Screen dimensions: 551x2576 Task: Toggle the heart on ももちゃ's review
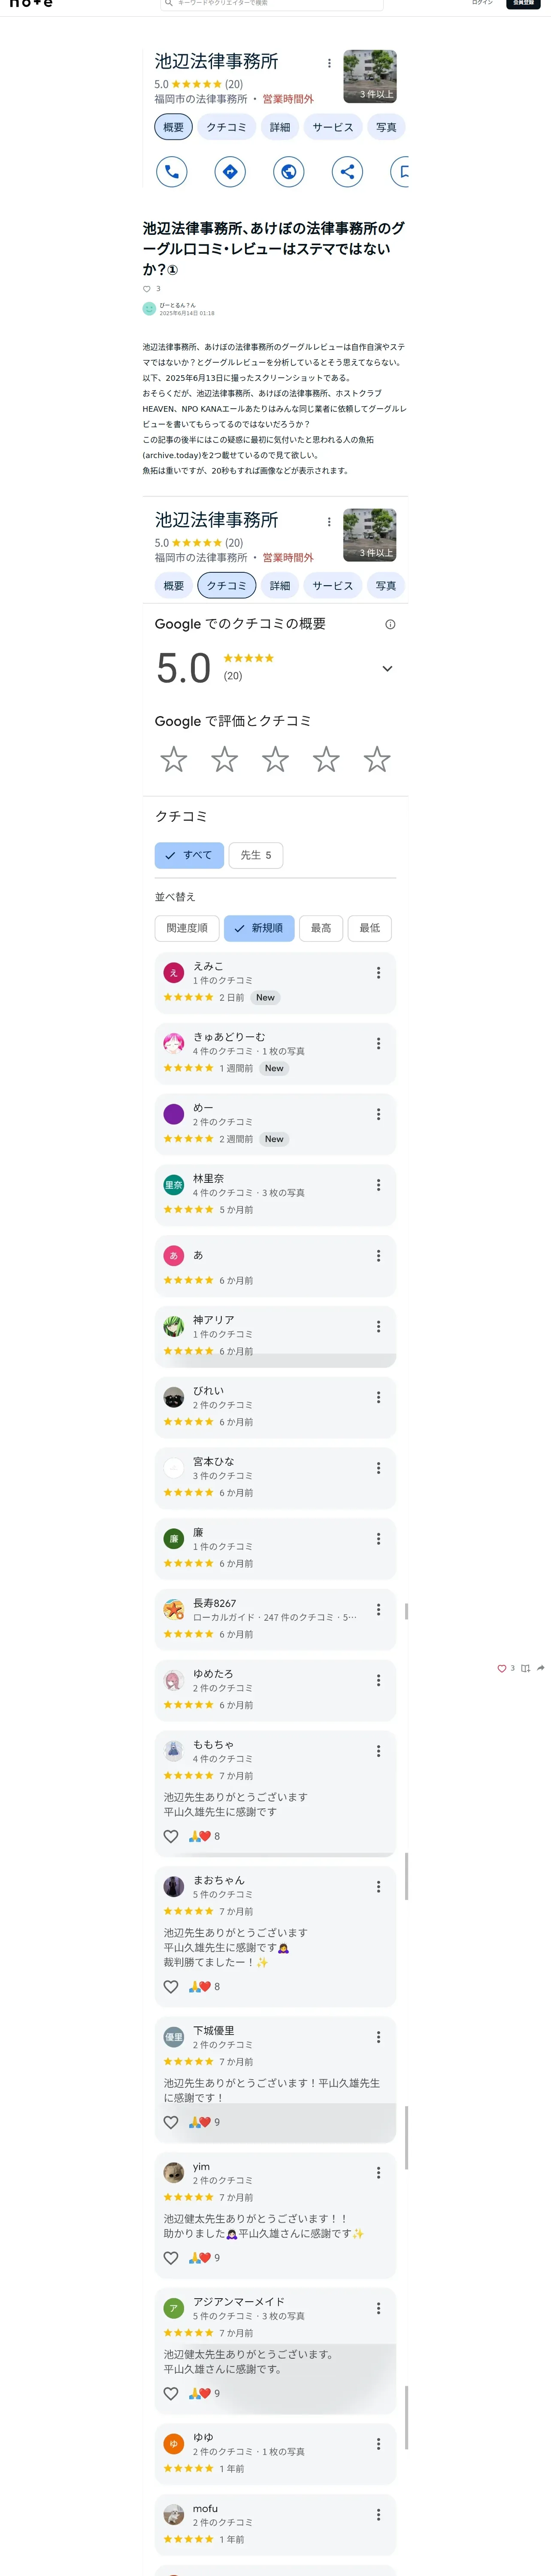[171, 1836]
